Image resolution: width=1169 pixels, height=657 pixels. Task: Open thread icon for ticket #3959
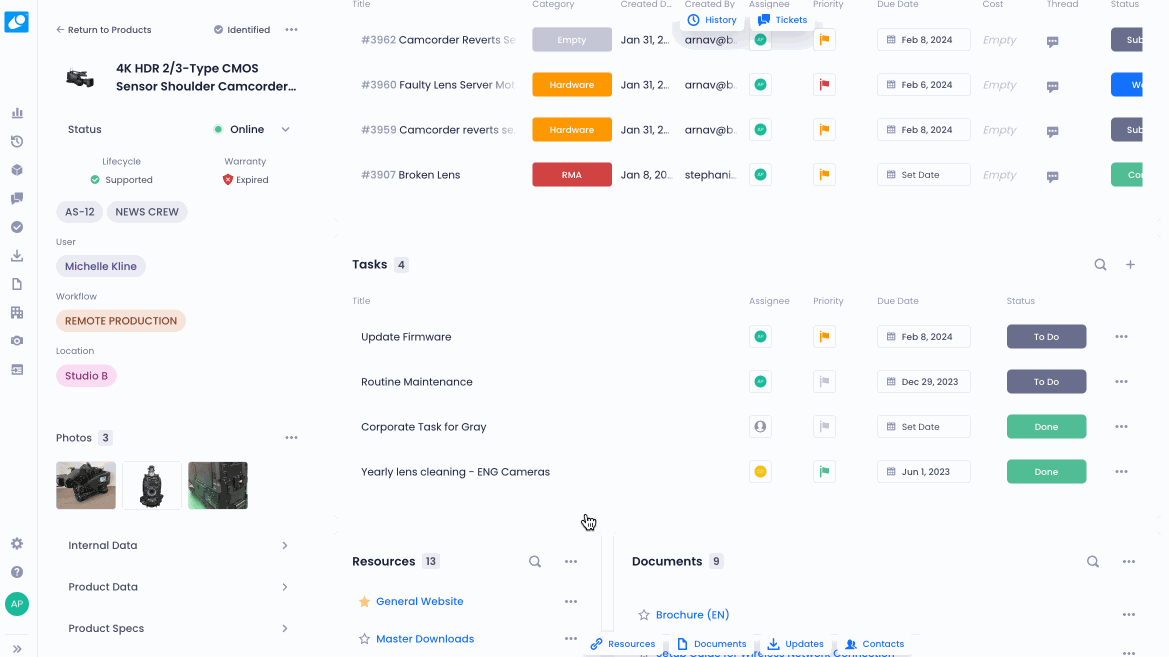[x=1053, y=131]
